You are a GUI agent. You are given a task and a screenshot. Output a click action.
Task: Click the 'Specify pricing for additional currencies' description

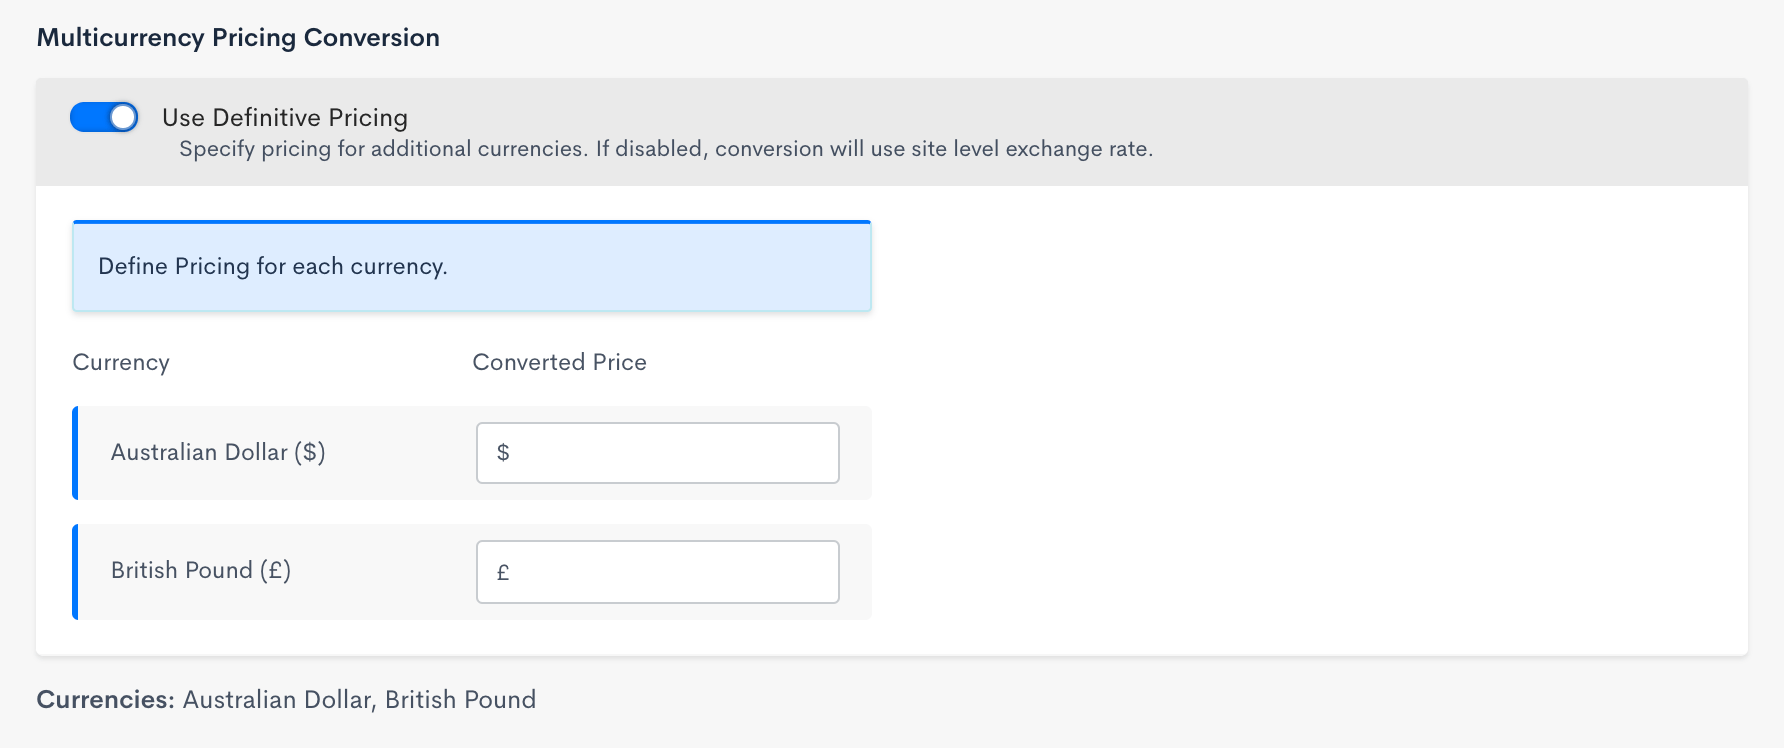point(666,149)
